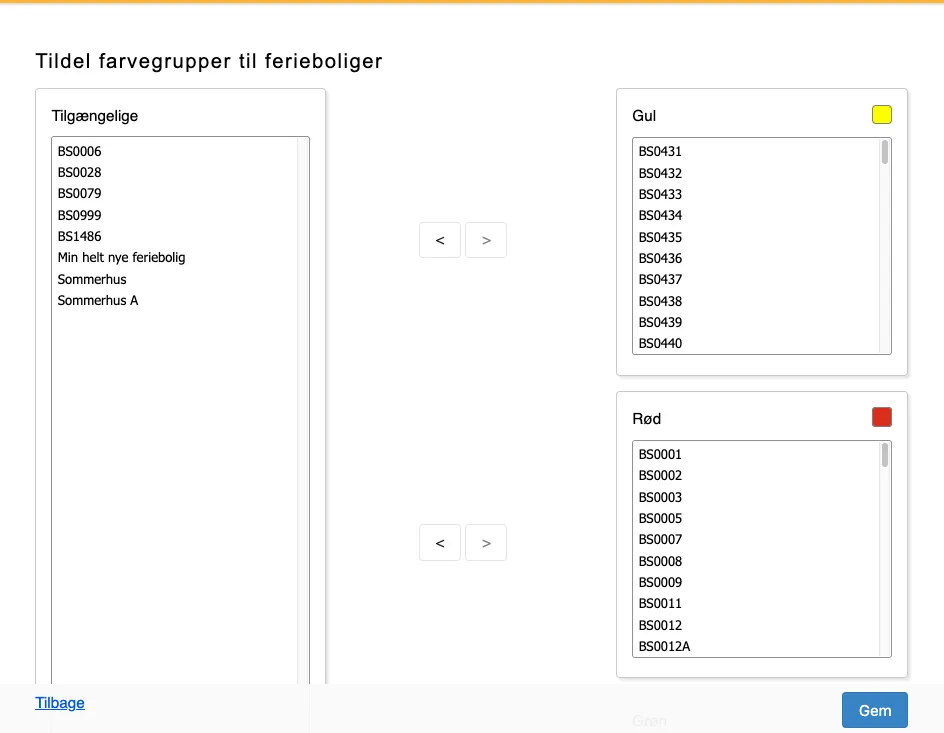
Task: Select BS0431 in the Gul list
Action: click(660, 151)
